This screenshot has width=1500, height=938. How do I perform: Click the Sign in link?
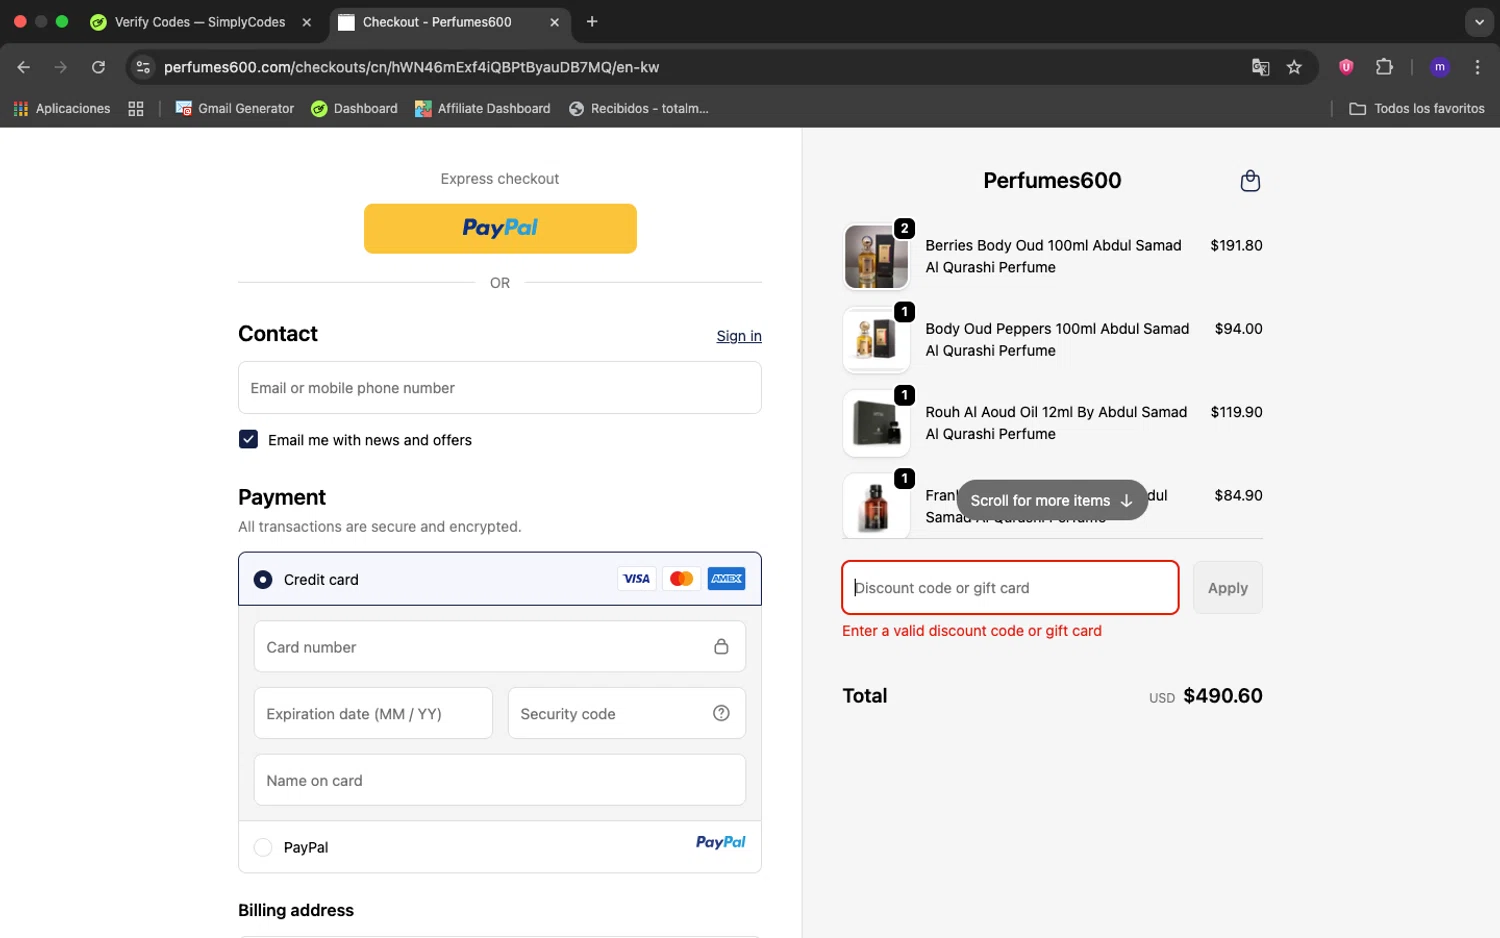click(739, 336)
